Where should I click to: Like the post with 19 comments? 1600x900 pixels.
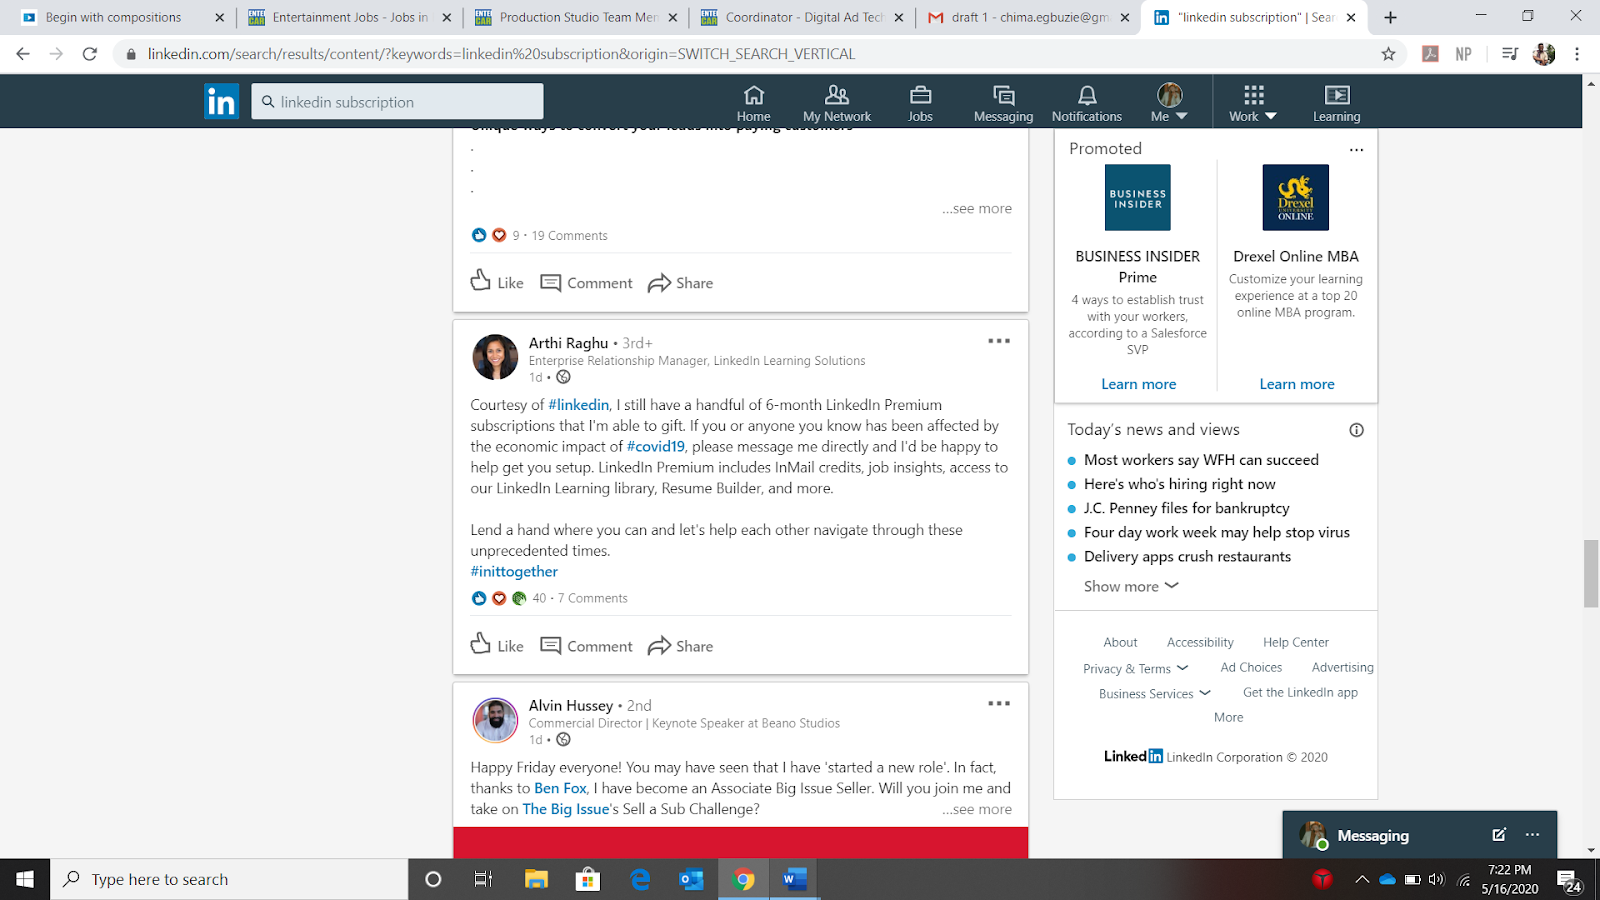click(497, 282)
